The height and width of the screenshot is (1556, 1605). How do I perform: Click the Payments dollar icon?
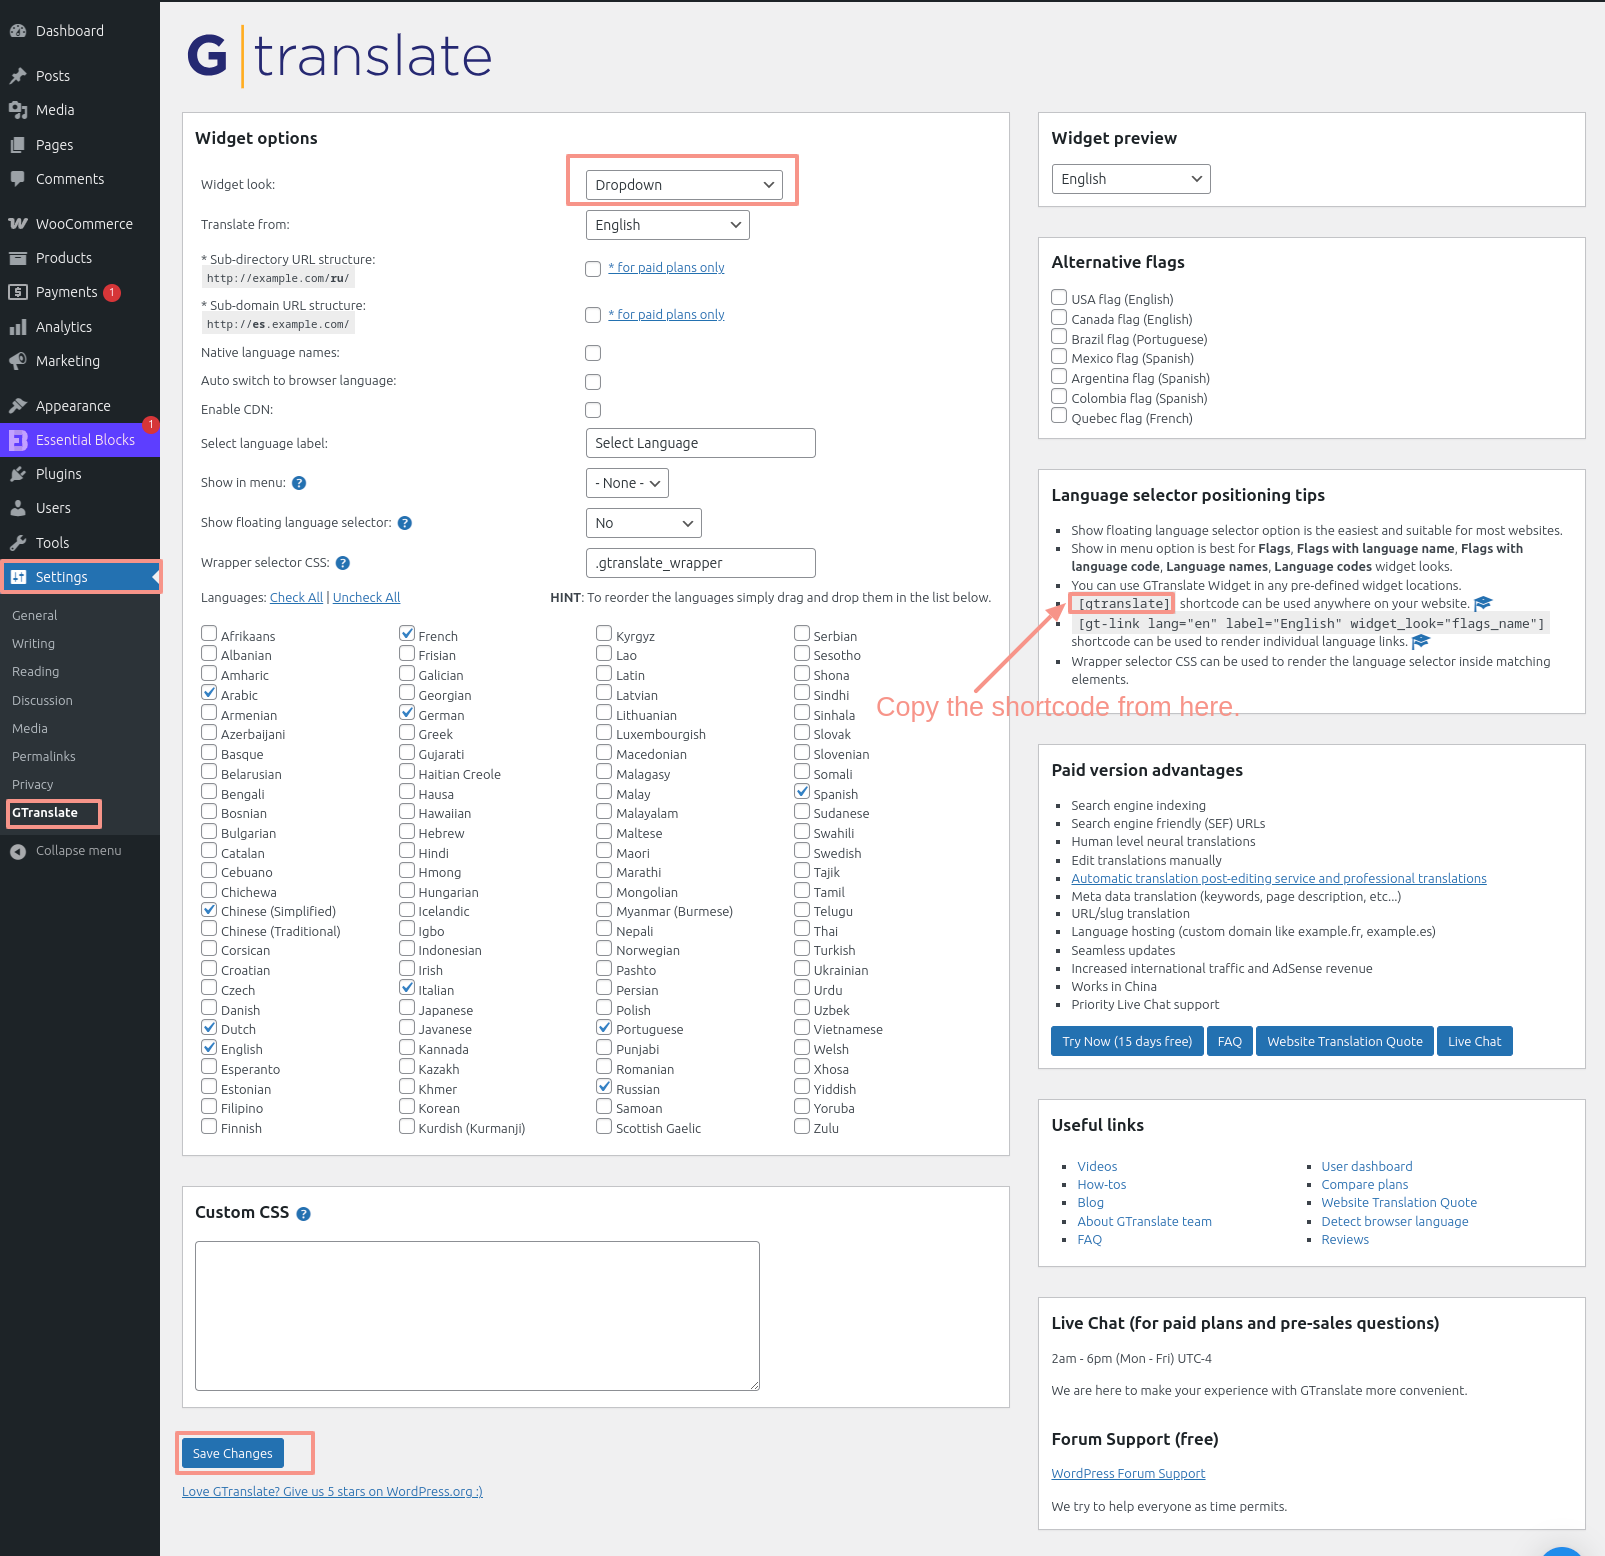pyautogui.click(x=18, y=292)
